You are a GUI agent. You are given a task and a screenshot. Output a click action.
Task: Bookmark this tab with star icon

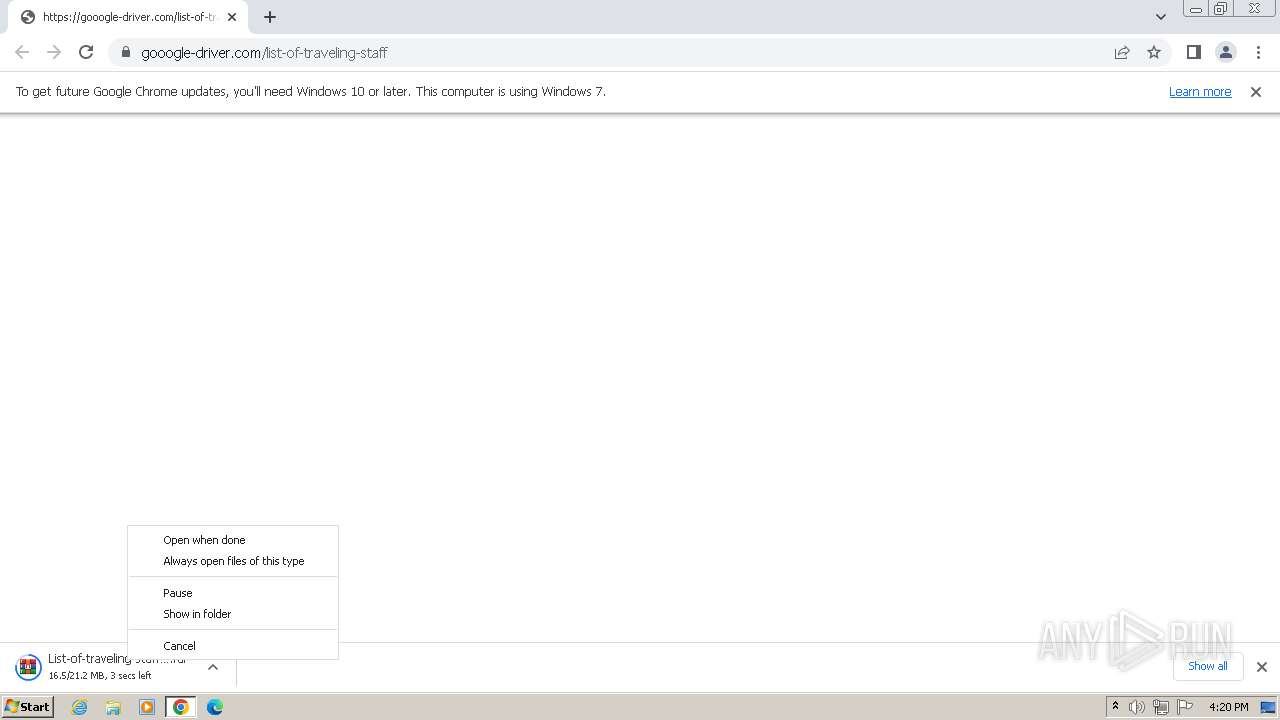click(x=1154, y=52)
